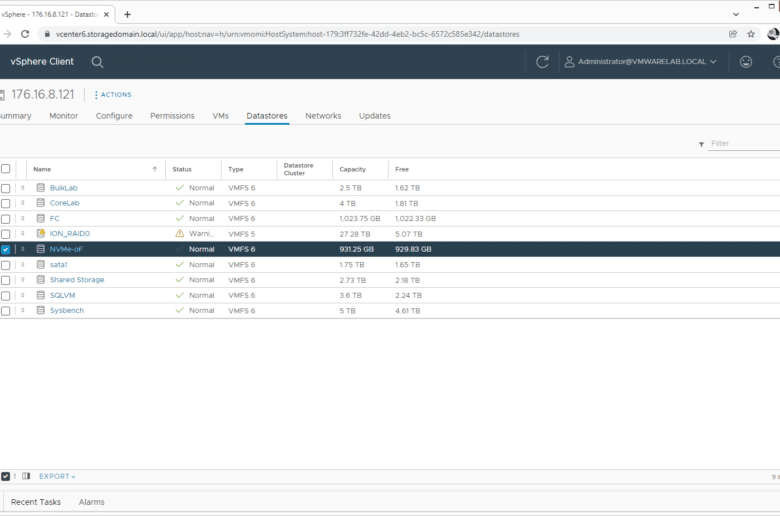Click the NVMe-oF datastore icon

click(x=41, y=249)
